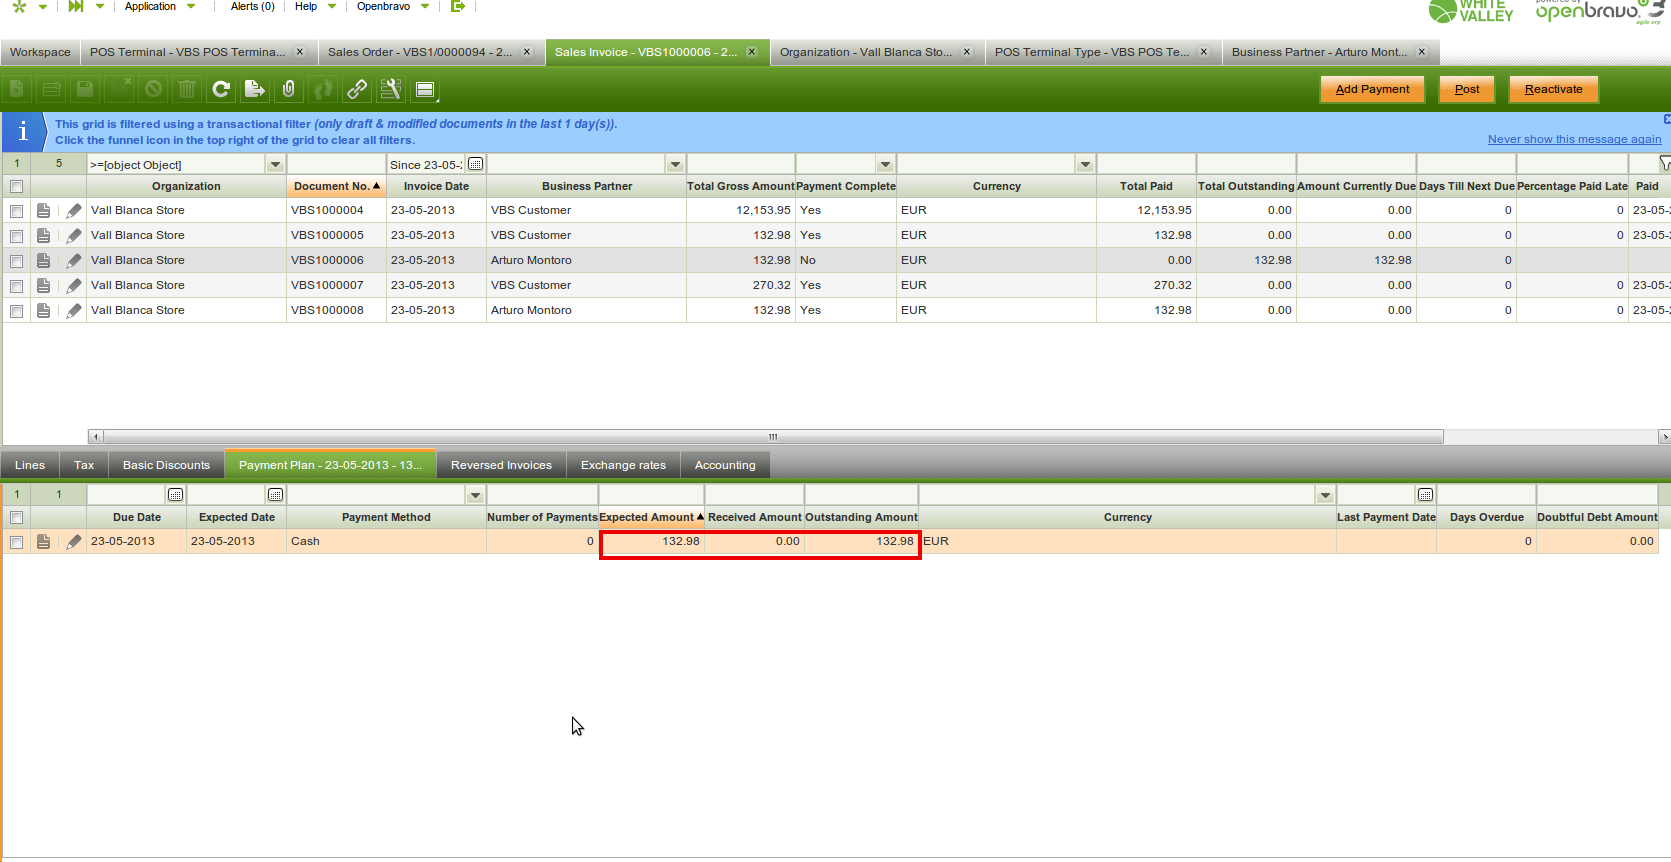The height and width of the screenshot is (862, 1671).
Task: Click the wrench personalization icon
Action: [391, 90]
